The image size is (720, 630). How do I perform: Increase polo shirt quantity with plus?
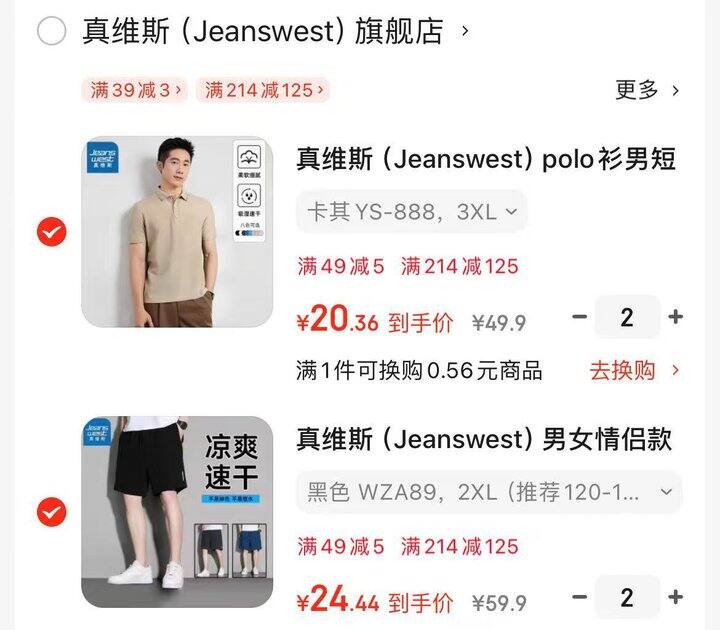[675, 317]
